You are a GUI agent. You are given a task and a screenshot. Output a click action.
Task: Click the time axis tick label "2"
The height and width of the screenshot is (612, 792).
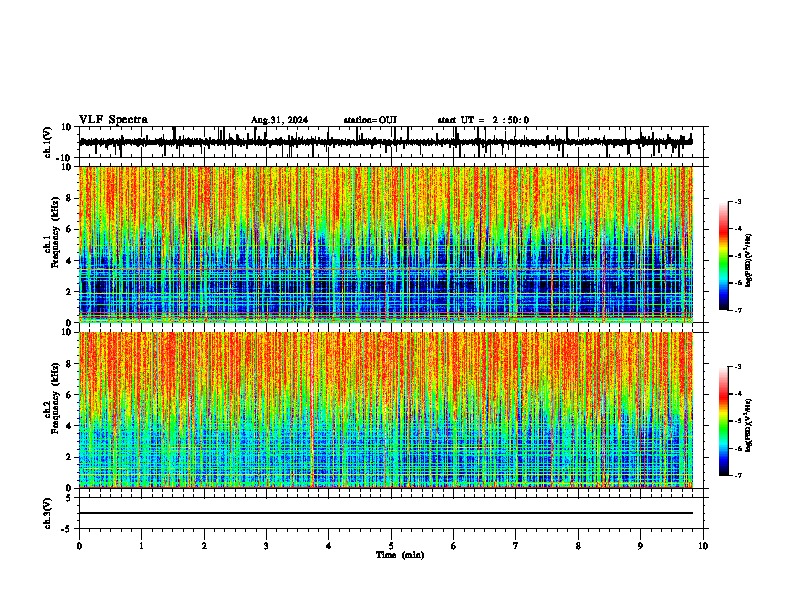click(x=204, y=546)
